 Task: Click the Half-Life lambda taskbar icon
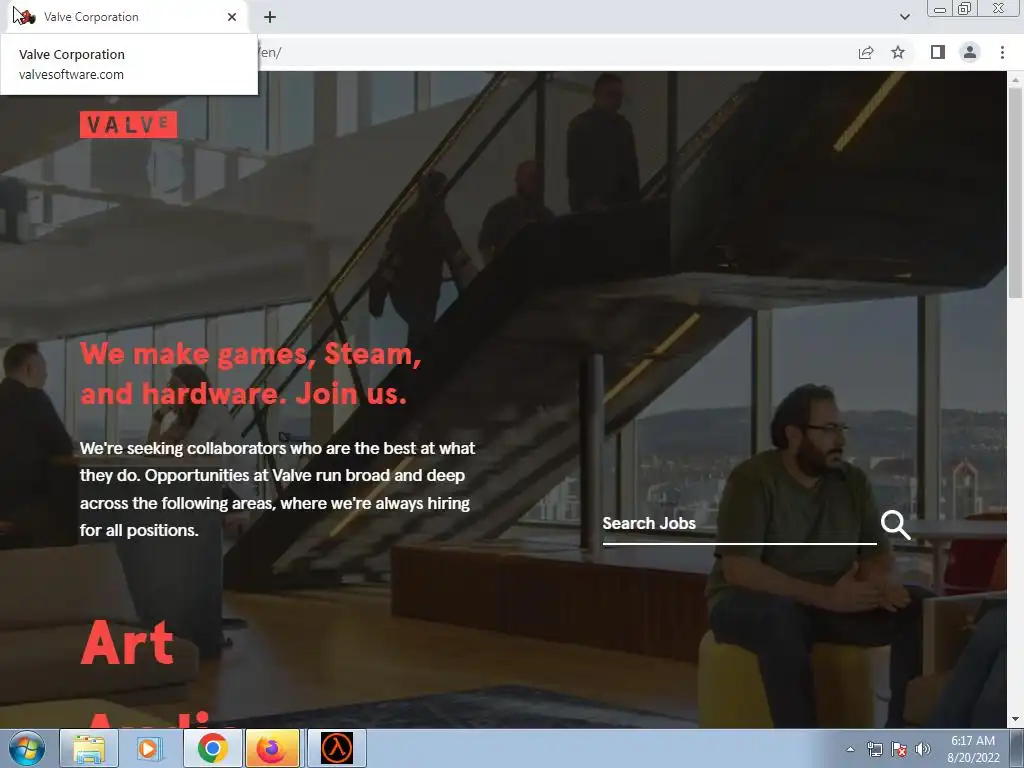coord(337,748)
